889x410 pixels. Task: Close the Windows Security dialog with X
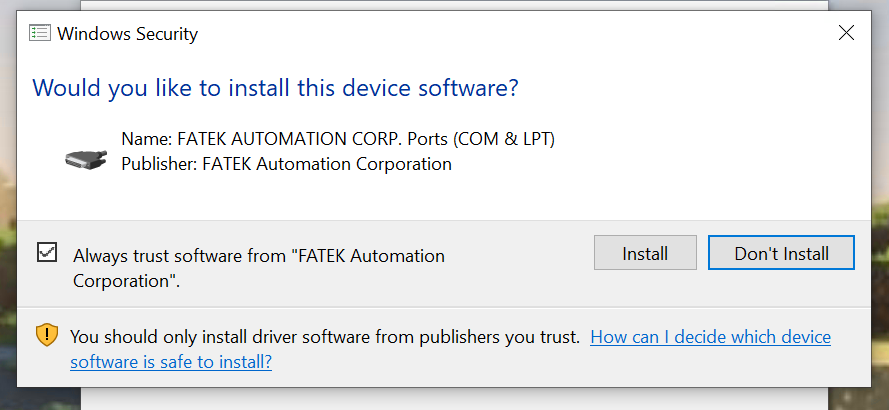pyautogui.click(x=846, y=33)
